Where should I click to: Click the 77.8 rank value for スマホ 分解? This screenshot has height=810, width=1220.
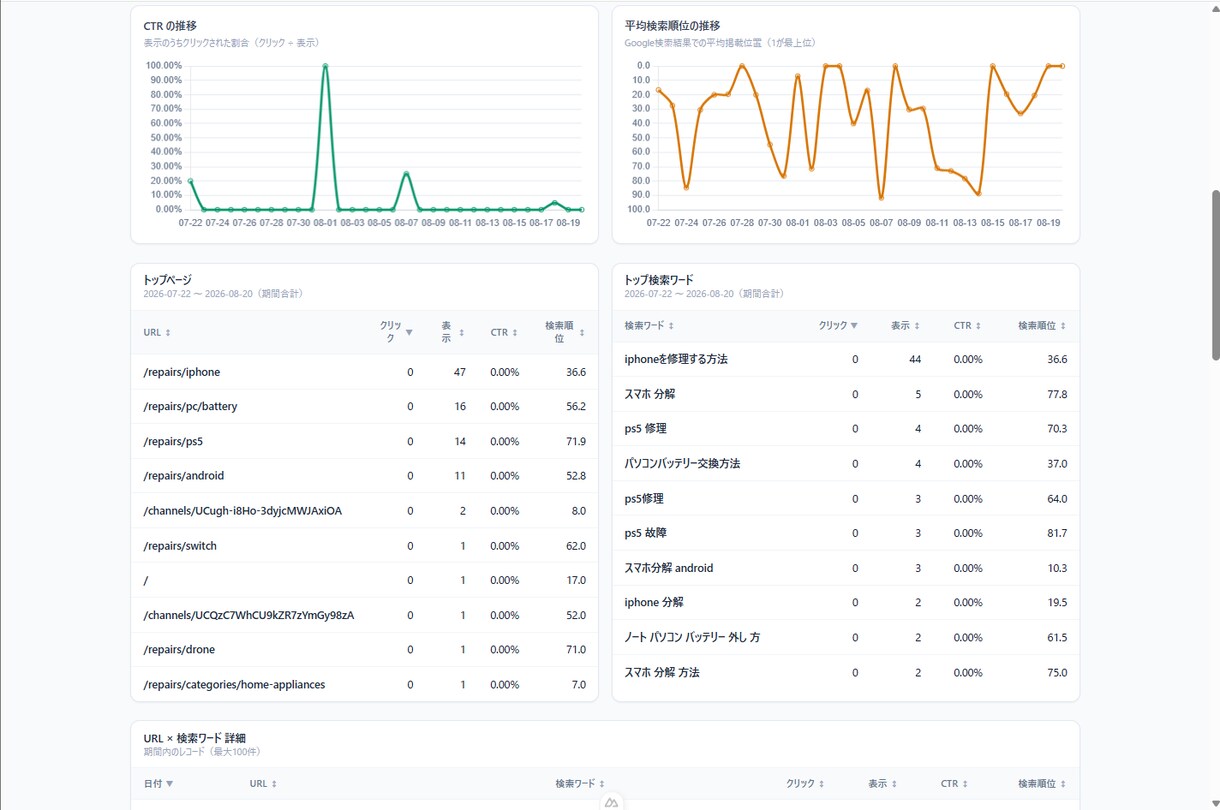pyautogui.click(x=1057, y=394)
